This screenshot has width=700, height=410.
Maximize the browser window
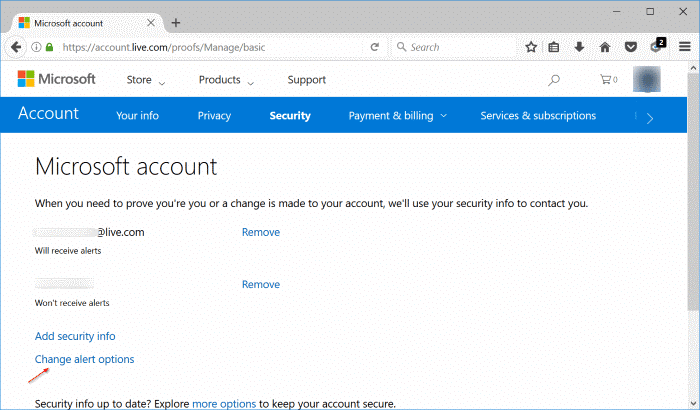650,12
